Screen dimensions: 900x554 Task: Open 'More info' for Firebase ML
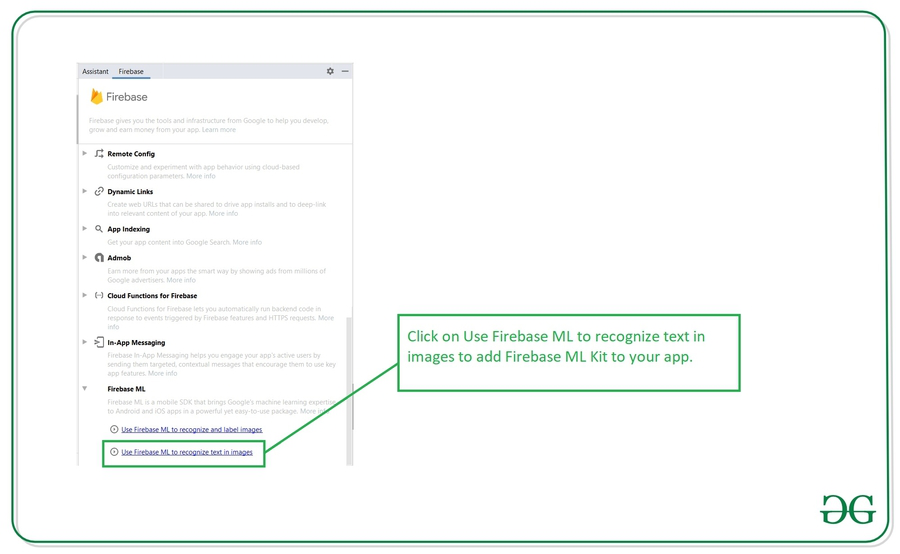point(315,411)
